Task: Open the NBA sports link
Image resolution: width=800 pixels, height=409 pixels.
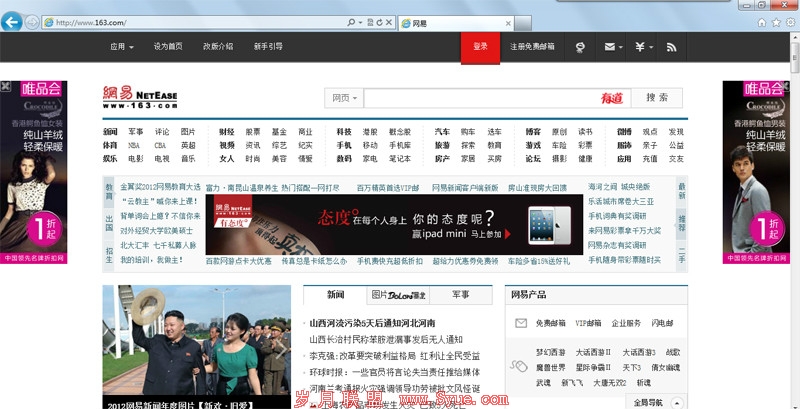Action: point(134,145)
